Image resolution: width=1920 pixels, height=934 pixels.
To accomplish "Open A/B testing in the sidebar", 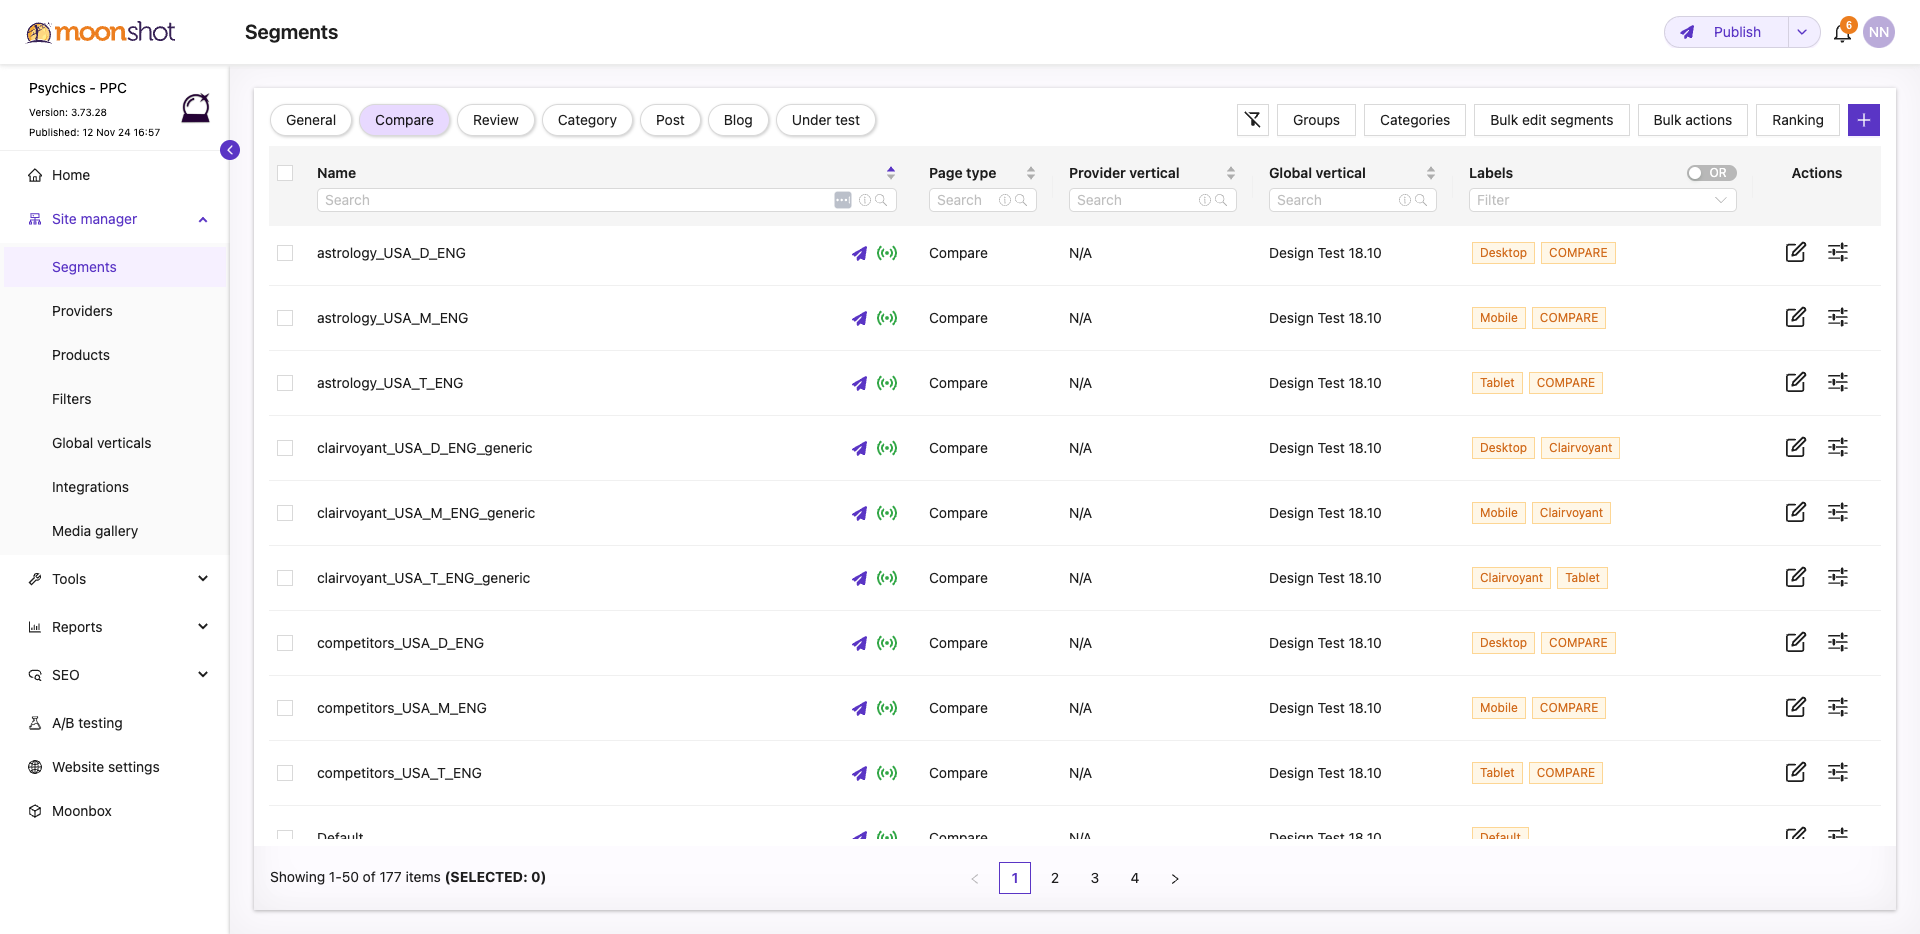I will click(87, 723).
